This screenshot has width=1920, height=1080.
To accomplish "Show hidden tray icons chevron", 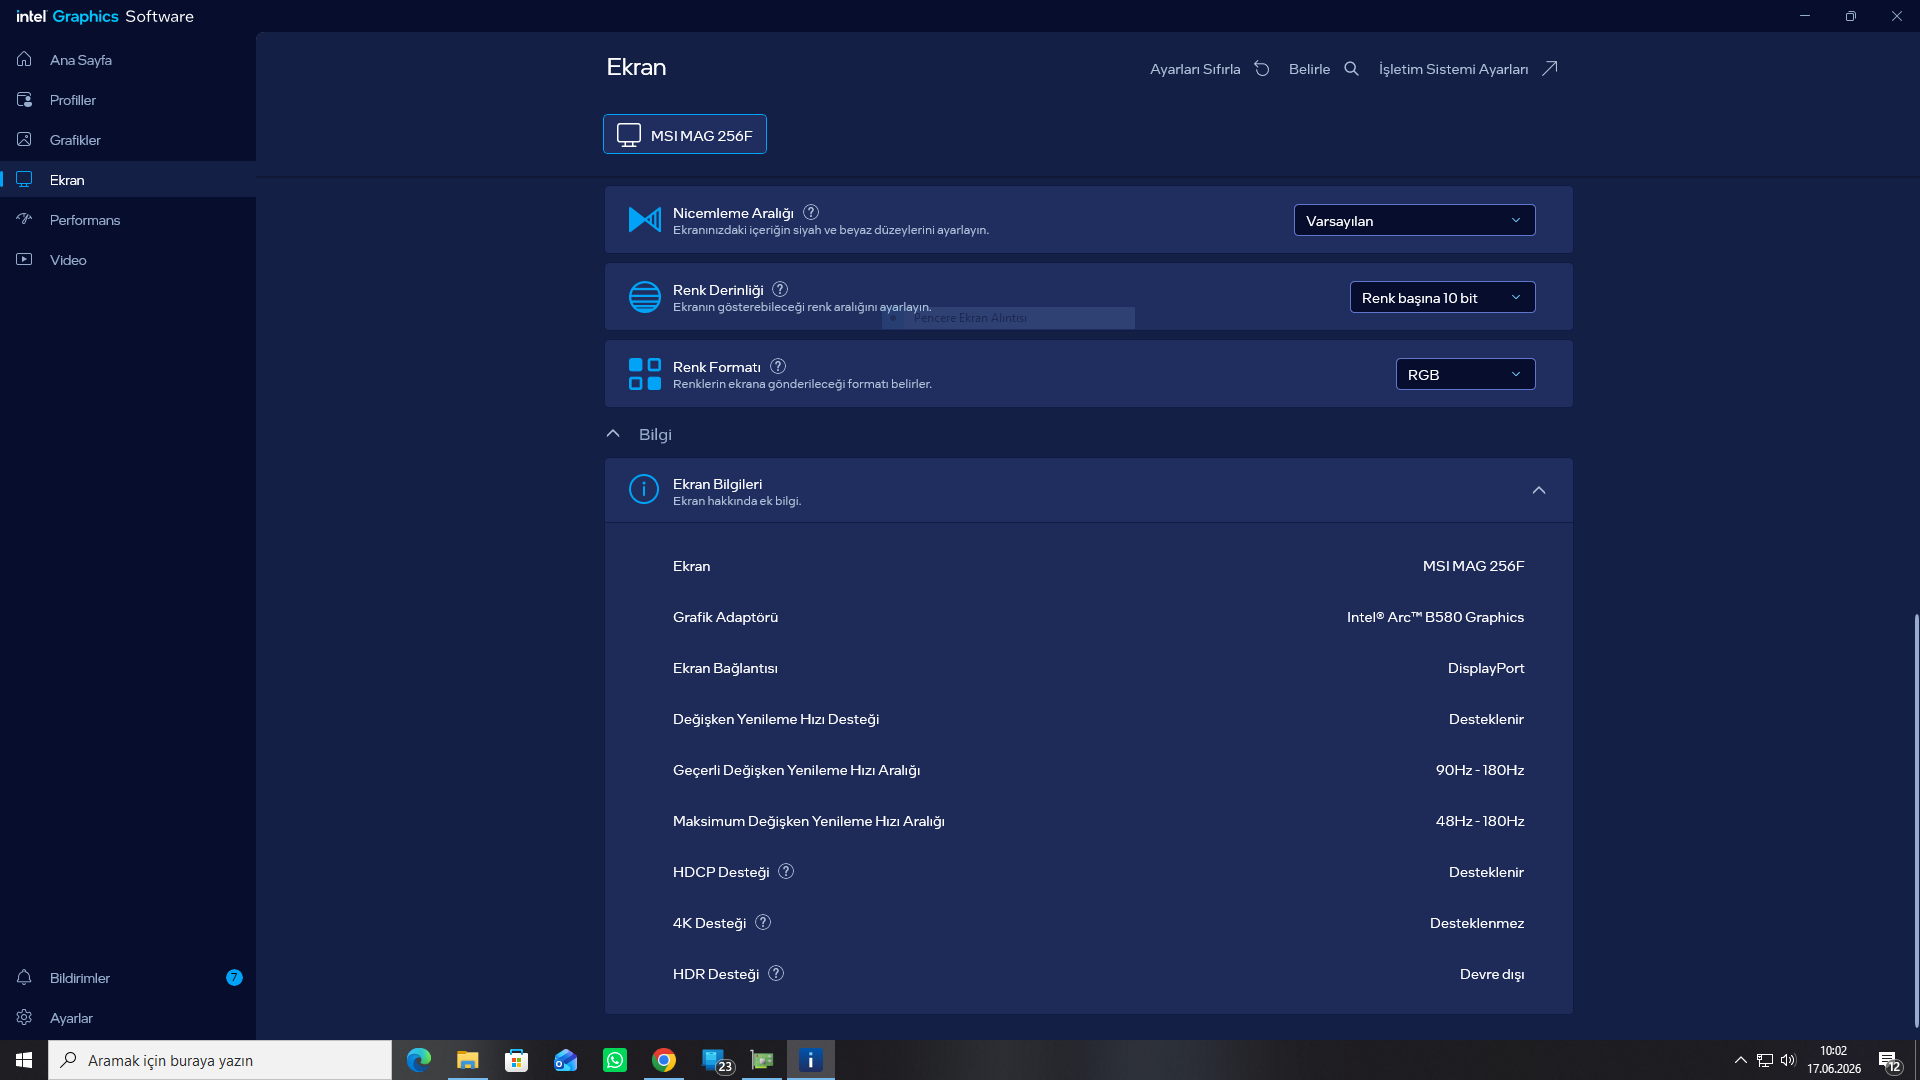I will pyautogui.click(x=1741, y=1060).
